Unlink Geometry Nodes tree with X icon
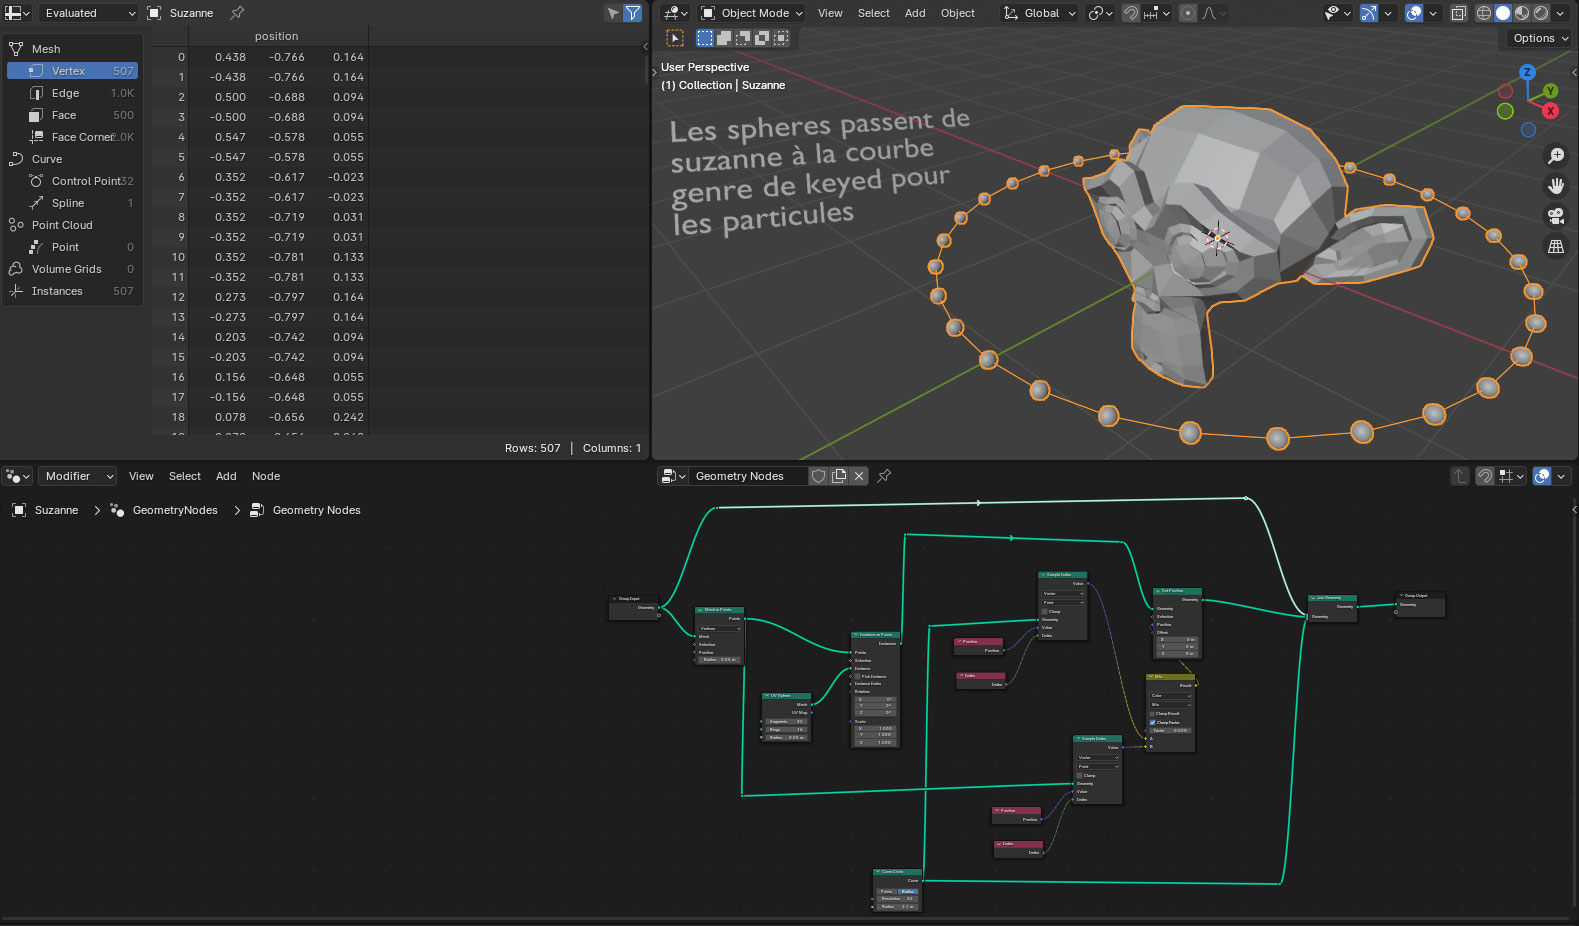Screen dimensions: 1579x926 tap(859, 476)
